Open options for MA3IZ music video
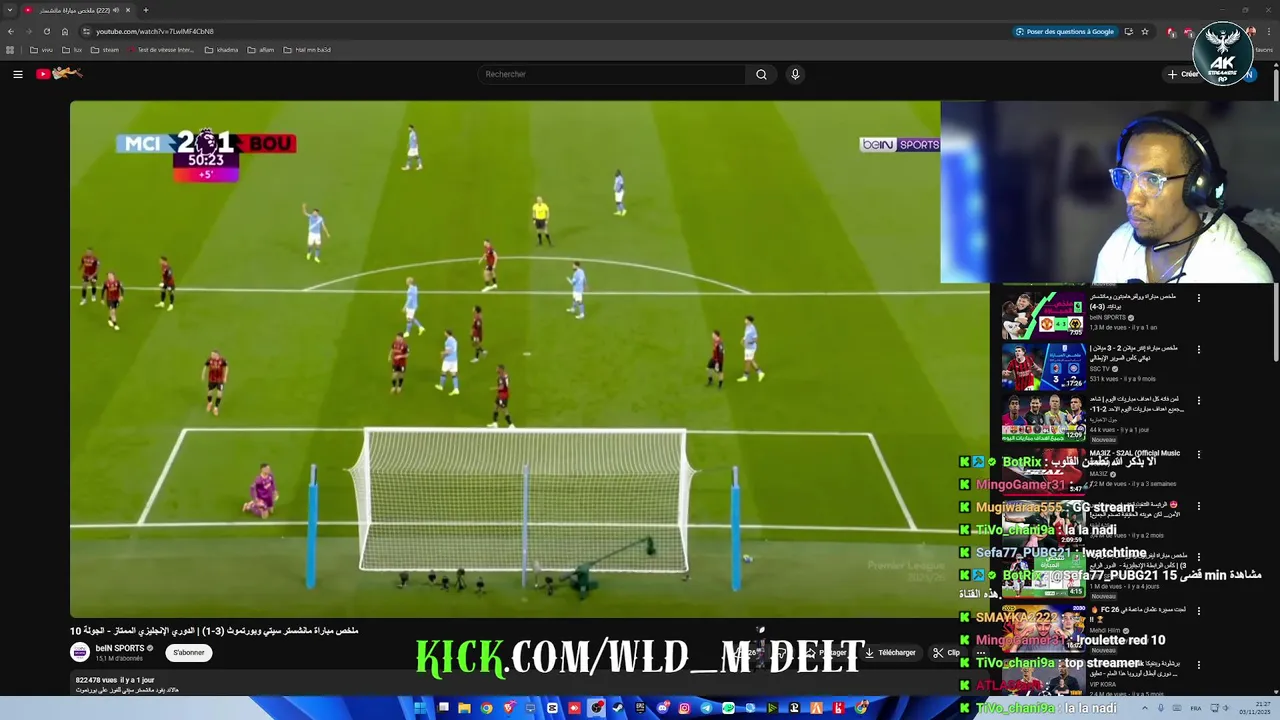Viewport: 1280px width, 720px height. [1198, 453]
